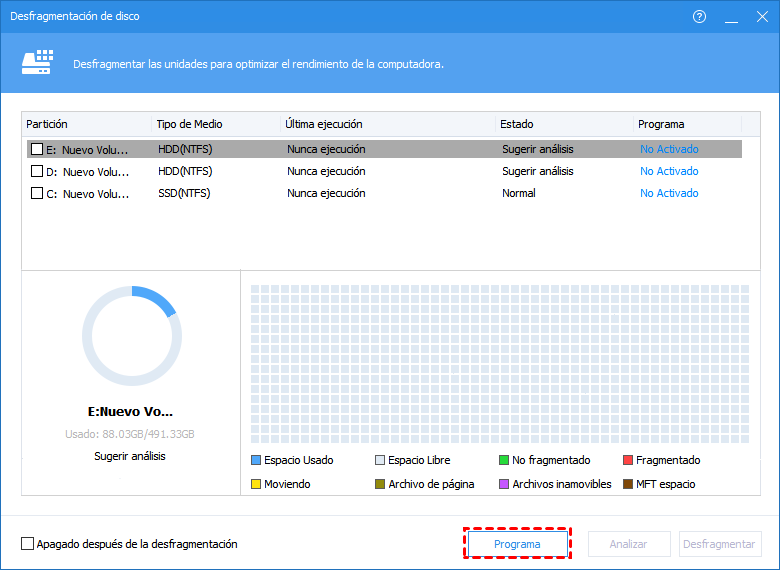
Task: Close the Desfragmentación de disco window
Action: pyautogui.click(x=758, y=17)
